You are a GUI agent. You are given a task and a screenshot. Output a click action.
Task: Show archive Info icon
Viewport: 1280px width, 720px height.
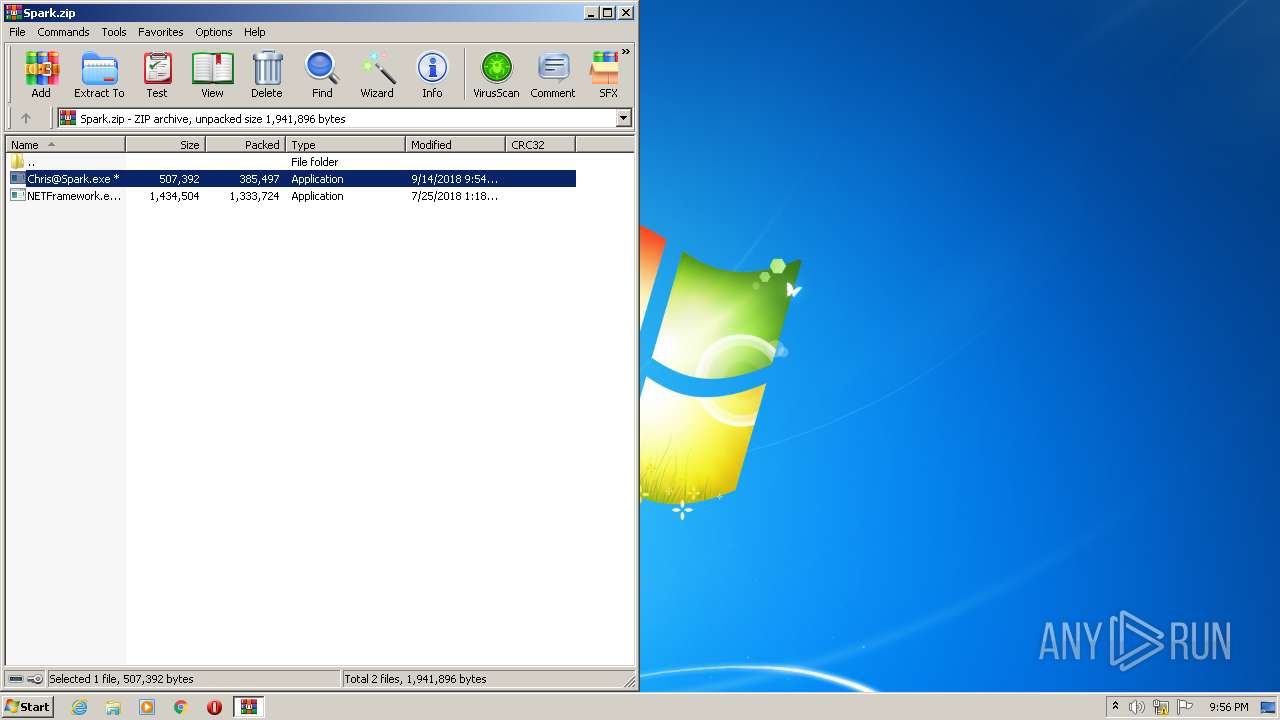coord(432,75)
